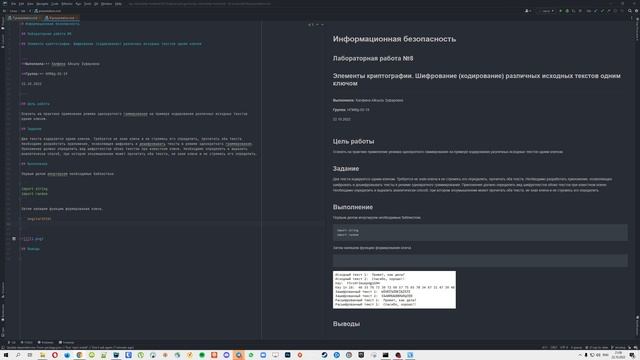
Task: Open Search Everywhere magnifier icon
Action: [x=629, y=11]
